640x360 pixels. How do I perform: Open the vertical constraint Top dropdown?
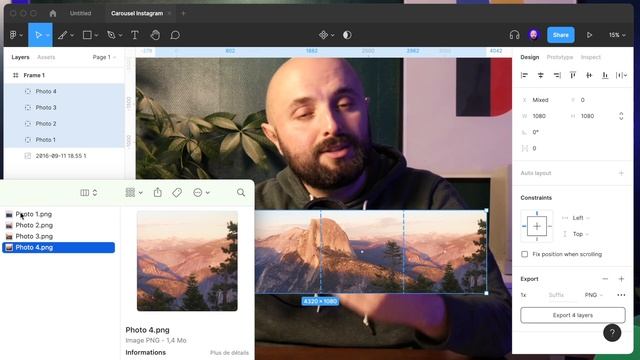click(x=580, y=234)
